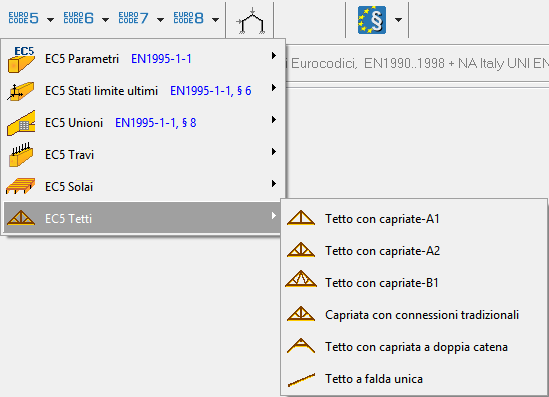Expand the EC5 Parametri submenu arrow
Image resolution: width=549 pixels, height=397 pixels.
[274, 56]
